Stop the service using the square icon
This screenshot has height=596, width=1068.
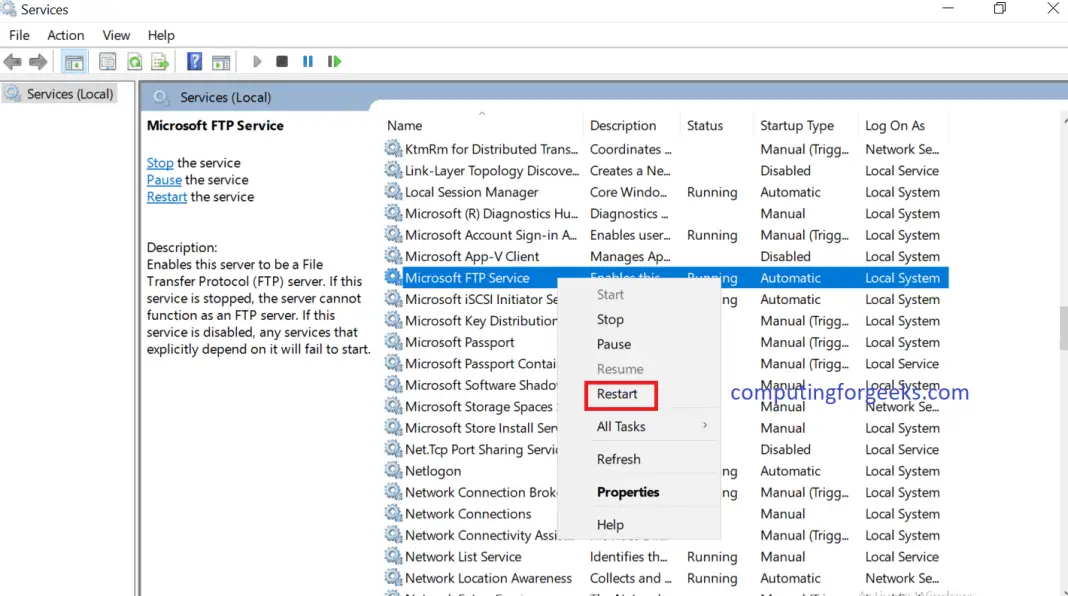pos(283,61)
